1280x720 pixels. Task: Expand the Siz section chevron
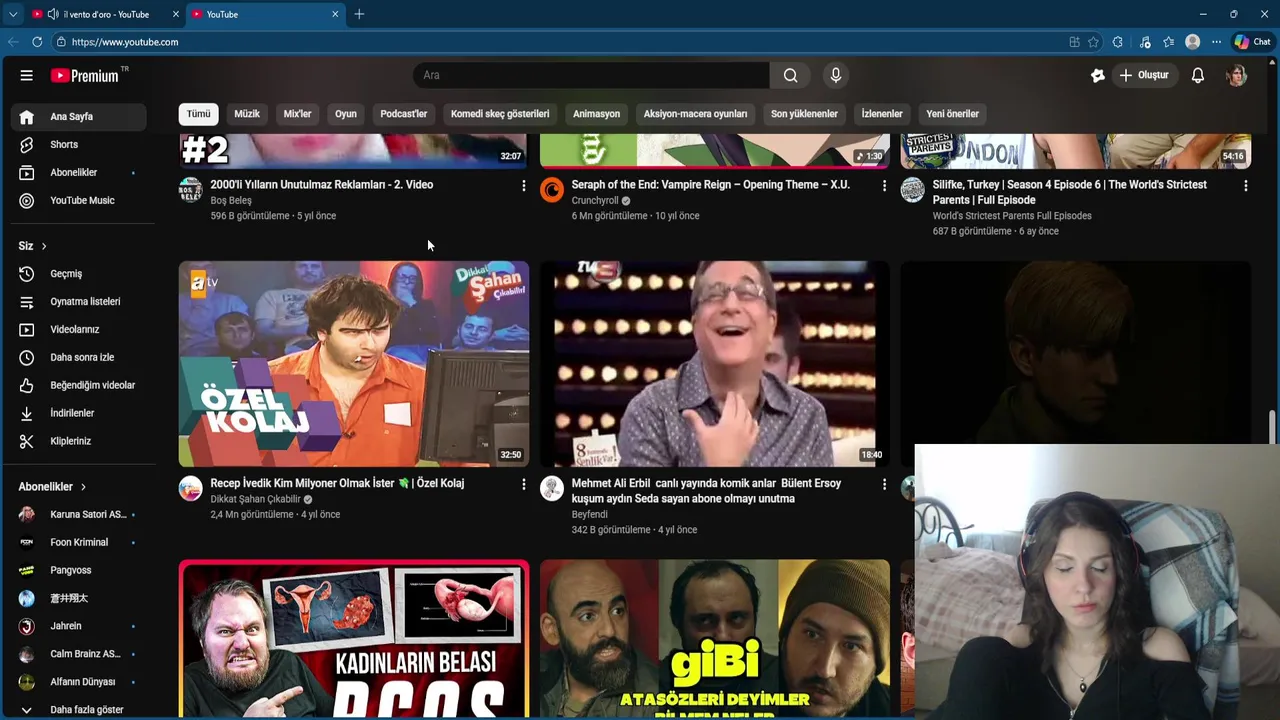(x=43, y=246)
